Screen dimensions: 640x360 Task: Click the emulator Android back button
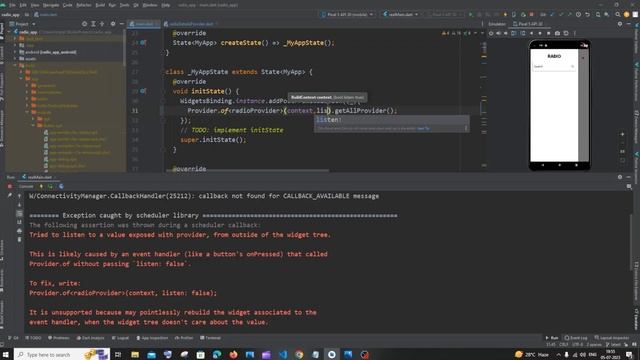coord(543,165)
